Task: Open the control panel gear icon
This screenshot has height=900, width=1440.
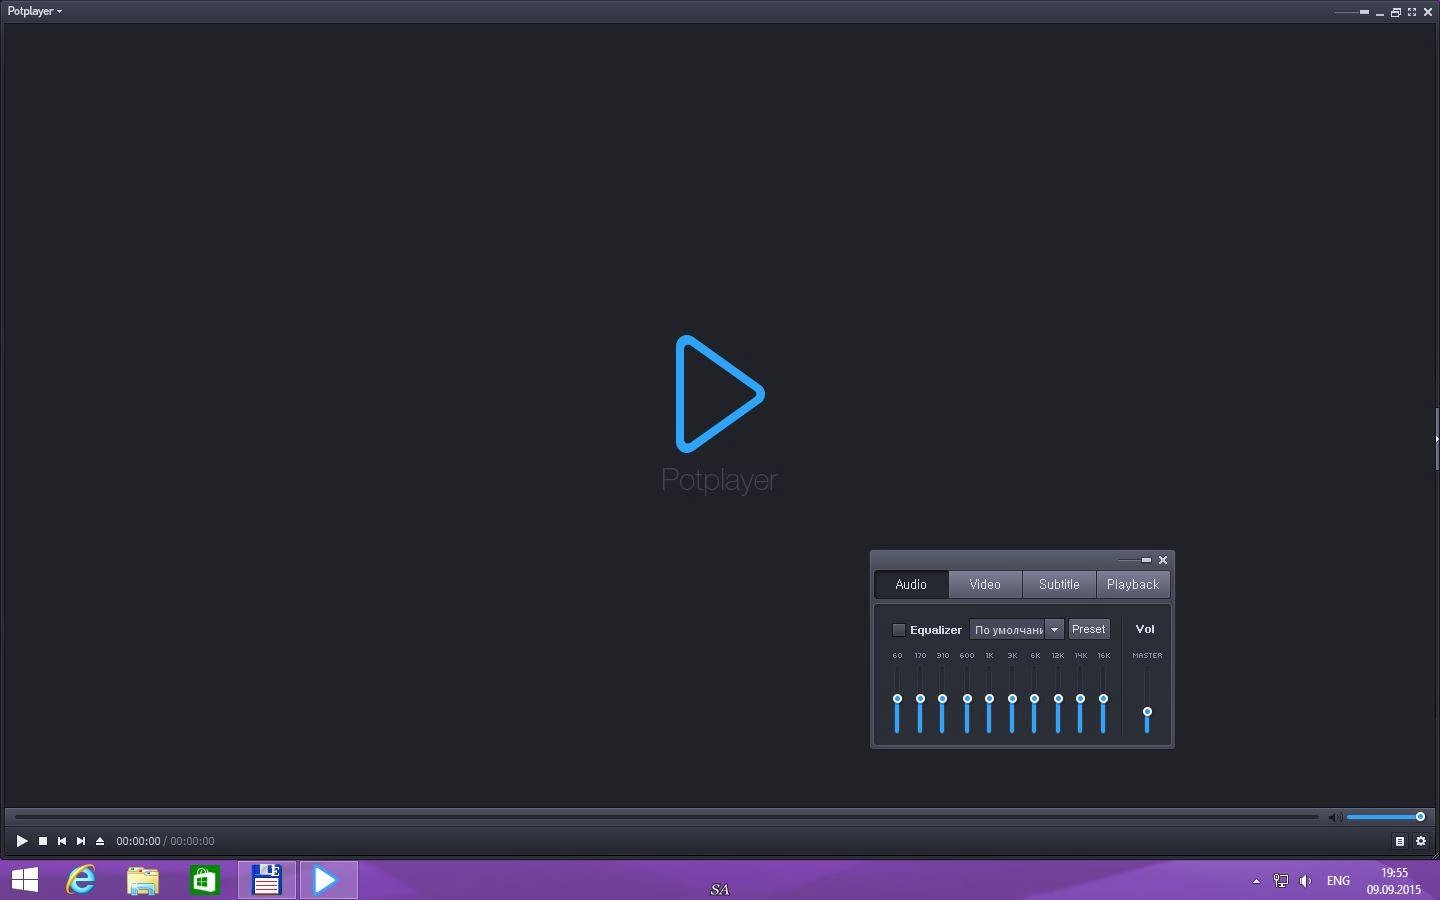Action: pos(1421,841)
